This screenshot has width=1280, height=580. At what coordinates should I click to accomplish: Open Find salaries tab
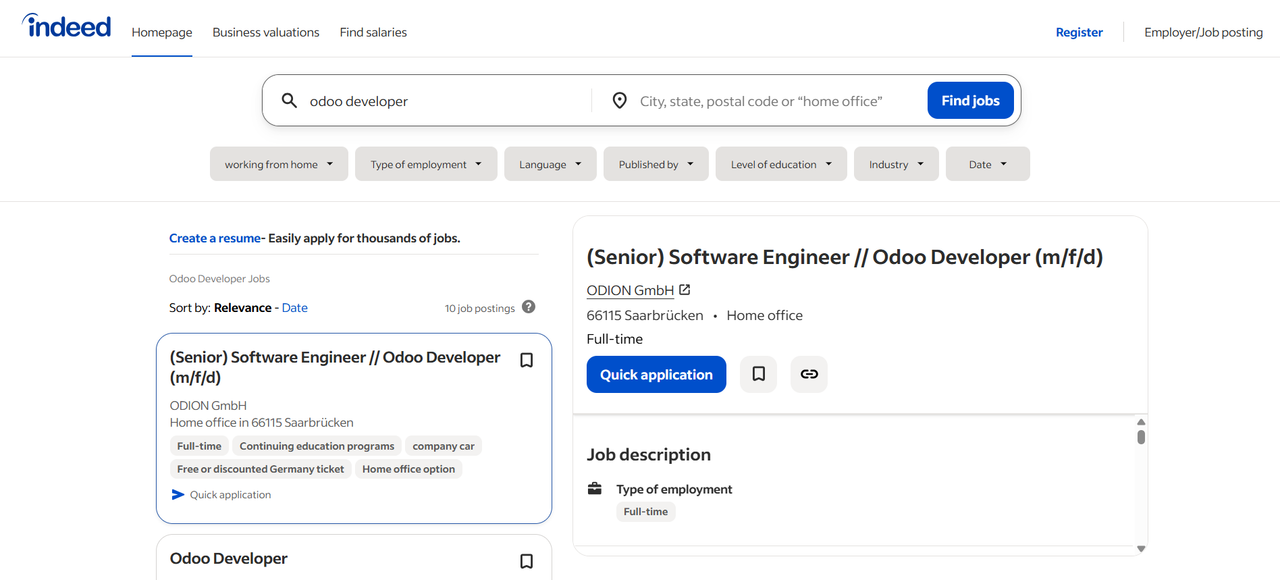[x=373, y=32]
